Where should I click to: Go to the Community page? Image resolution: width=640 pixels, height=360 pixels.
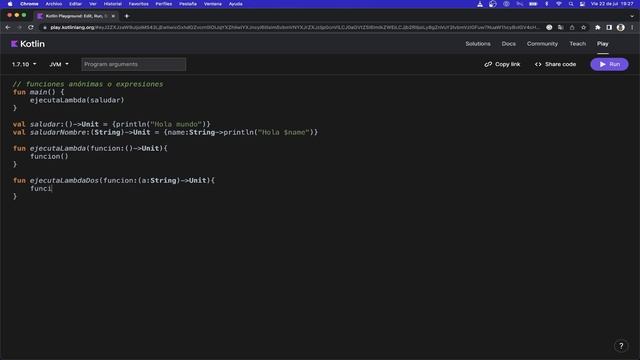tap(542, 44)
